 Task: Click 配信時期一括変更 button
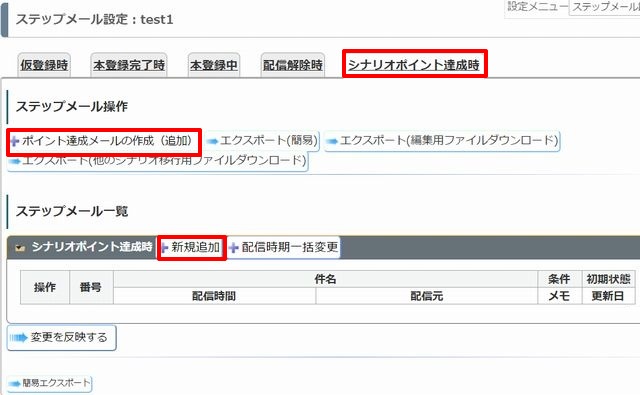tap(284, 247)
